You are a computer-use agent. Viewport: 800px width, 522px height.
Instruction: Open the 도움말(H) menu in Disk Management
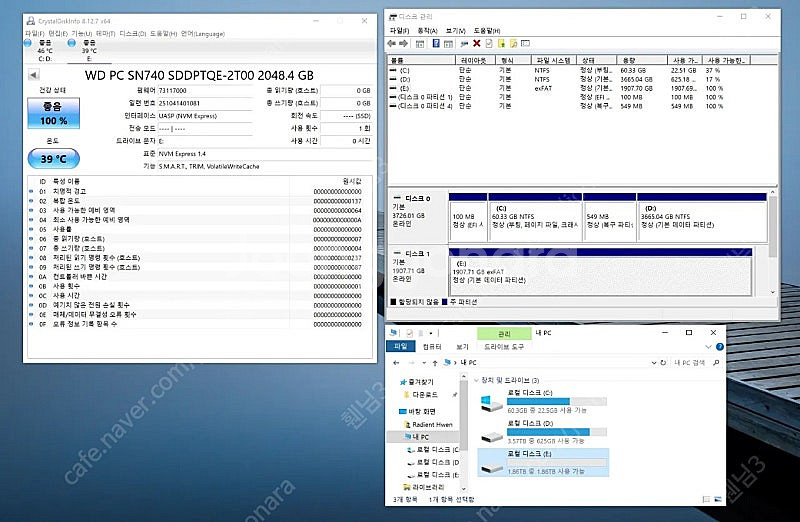point(487,31)
